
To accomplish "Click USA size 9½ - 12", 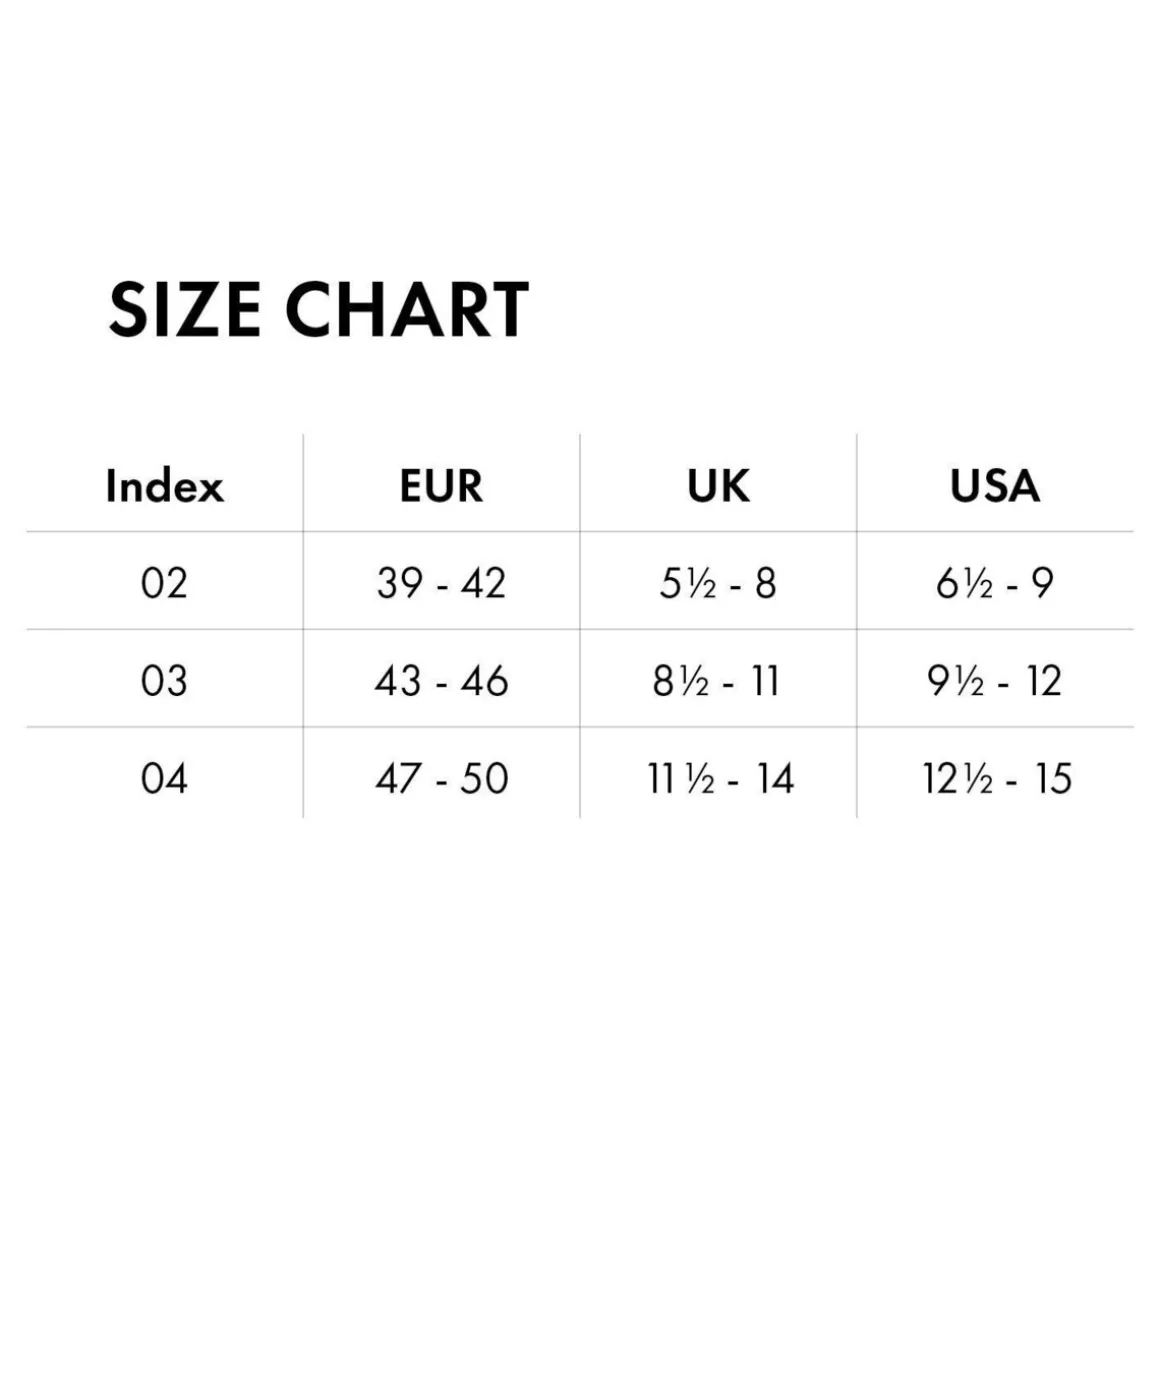I will 995,681.
